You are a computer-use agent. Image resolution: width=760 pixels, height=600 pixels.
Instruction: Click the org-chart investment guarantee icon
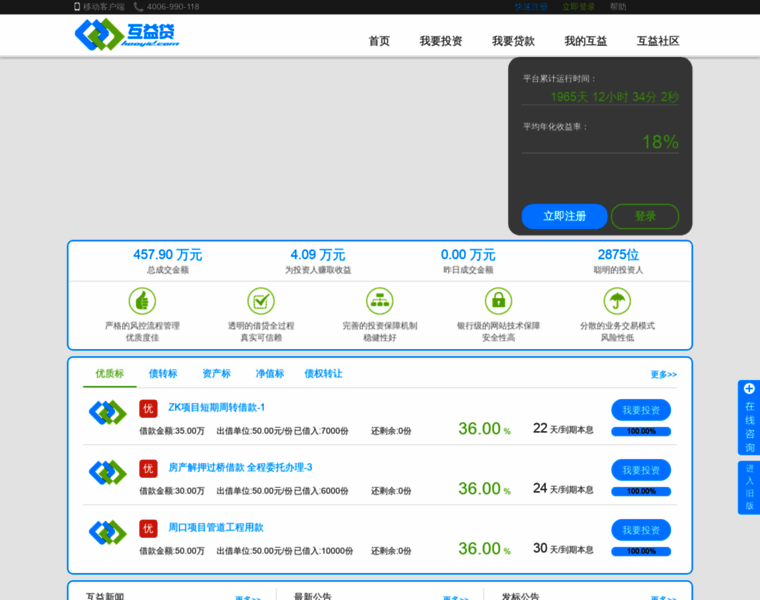(x=380, y=300)
